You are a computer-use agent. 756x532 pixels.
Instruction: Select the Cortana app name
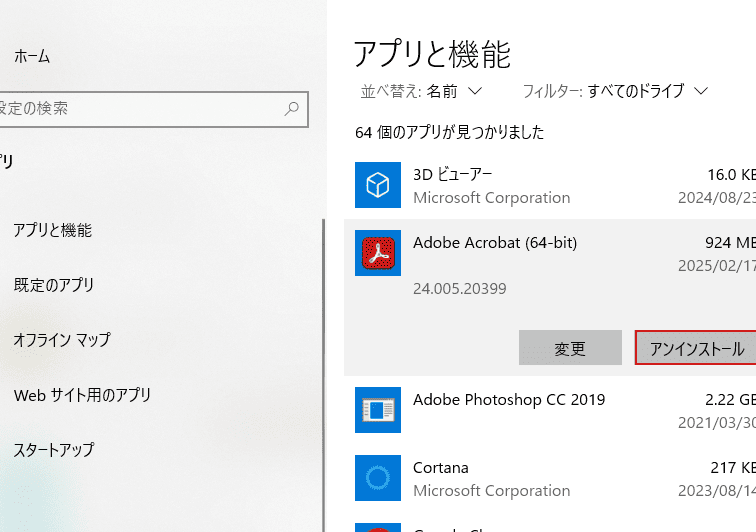(441, 467)
